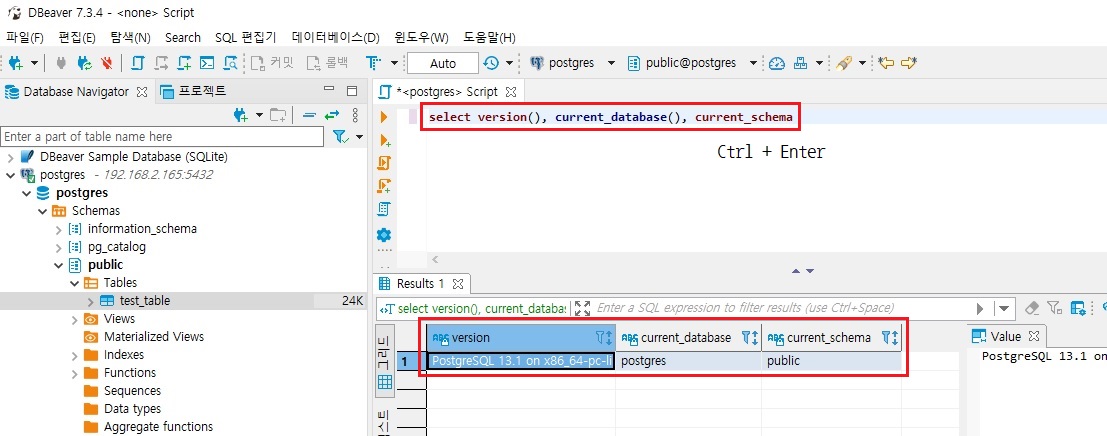Image resolution: width=1107 pixels, height=436 pixels.
Task: Click the Execute script in new tabs icon
Action: point(385,186)
